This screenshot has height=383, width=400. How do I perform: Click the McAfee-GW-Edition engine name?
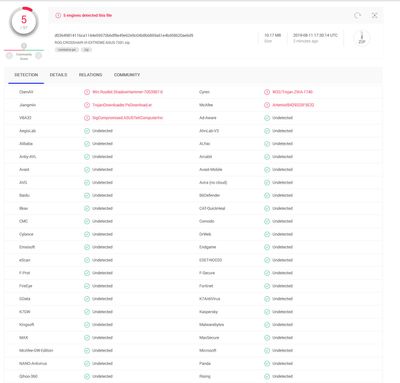pyautogui.click(x=36, y=350)
